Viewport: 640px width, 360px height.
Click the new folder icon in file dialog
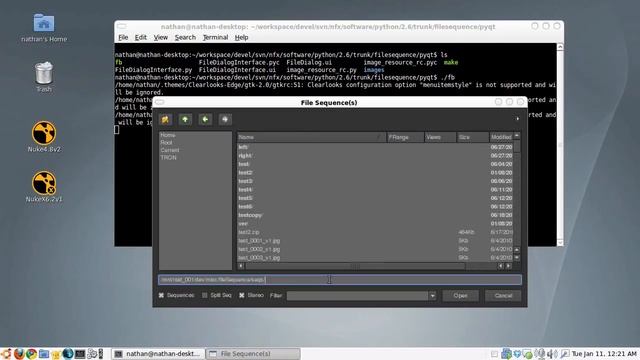(165, 119)
